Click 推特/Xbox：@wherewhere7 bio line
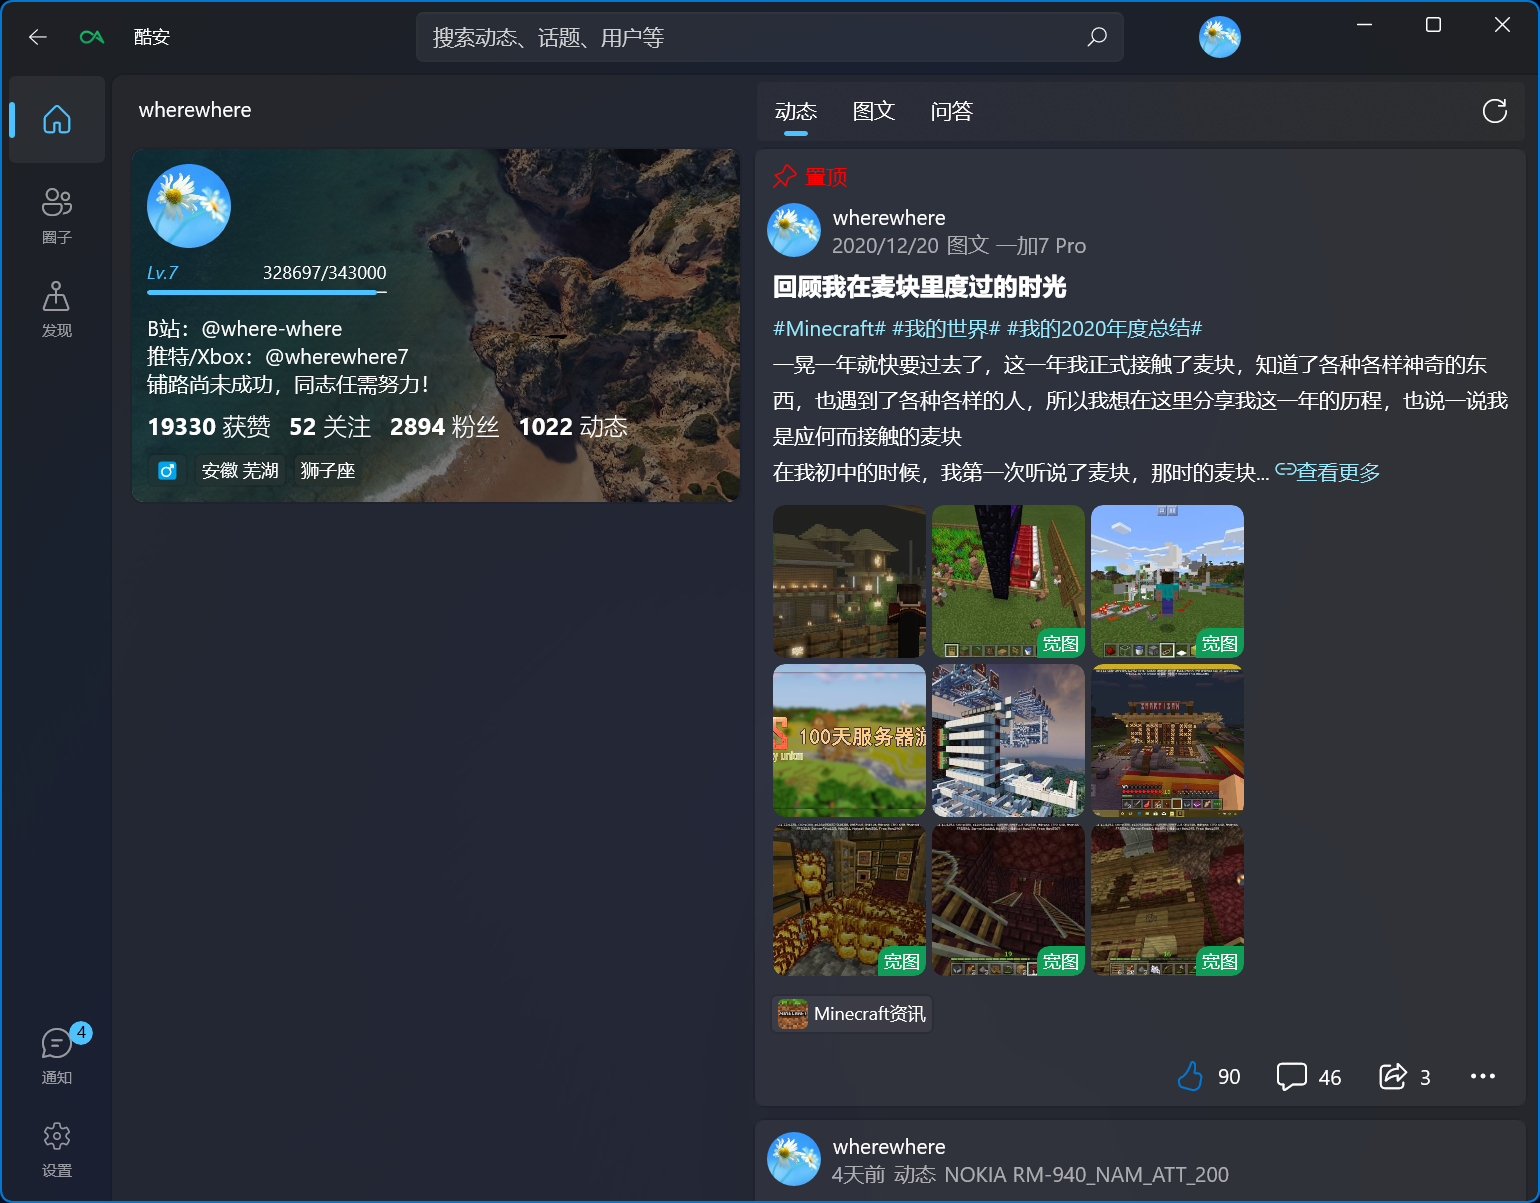1540x1203 pixels. click(278, 357)
